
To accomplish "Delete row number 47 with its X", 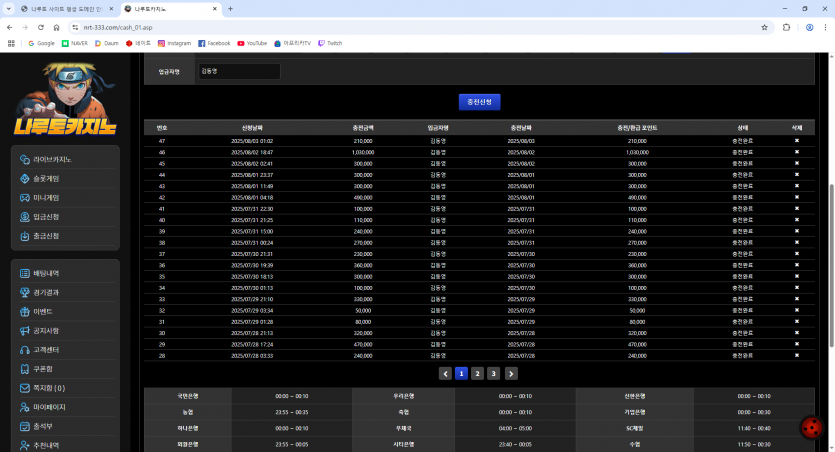I will tap(797, 141).
